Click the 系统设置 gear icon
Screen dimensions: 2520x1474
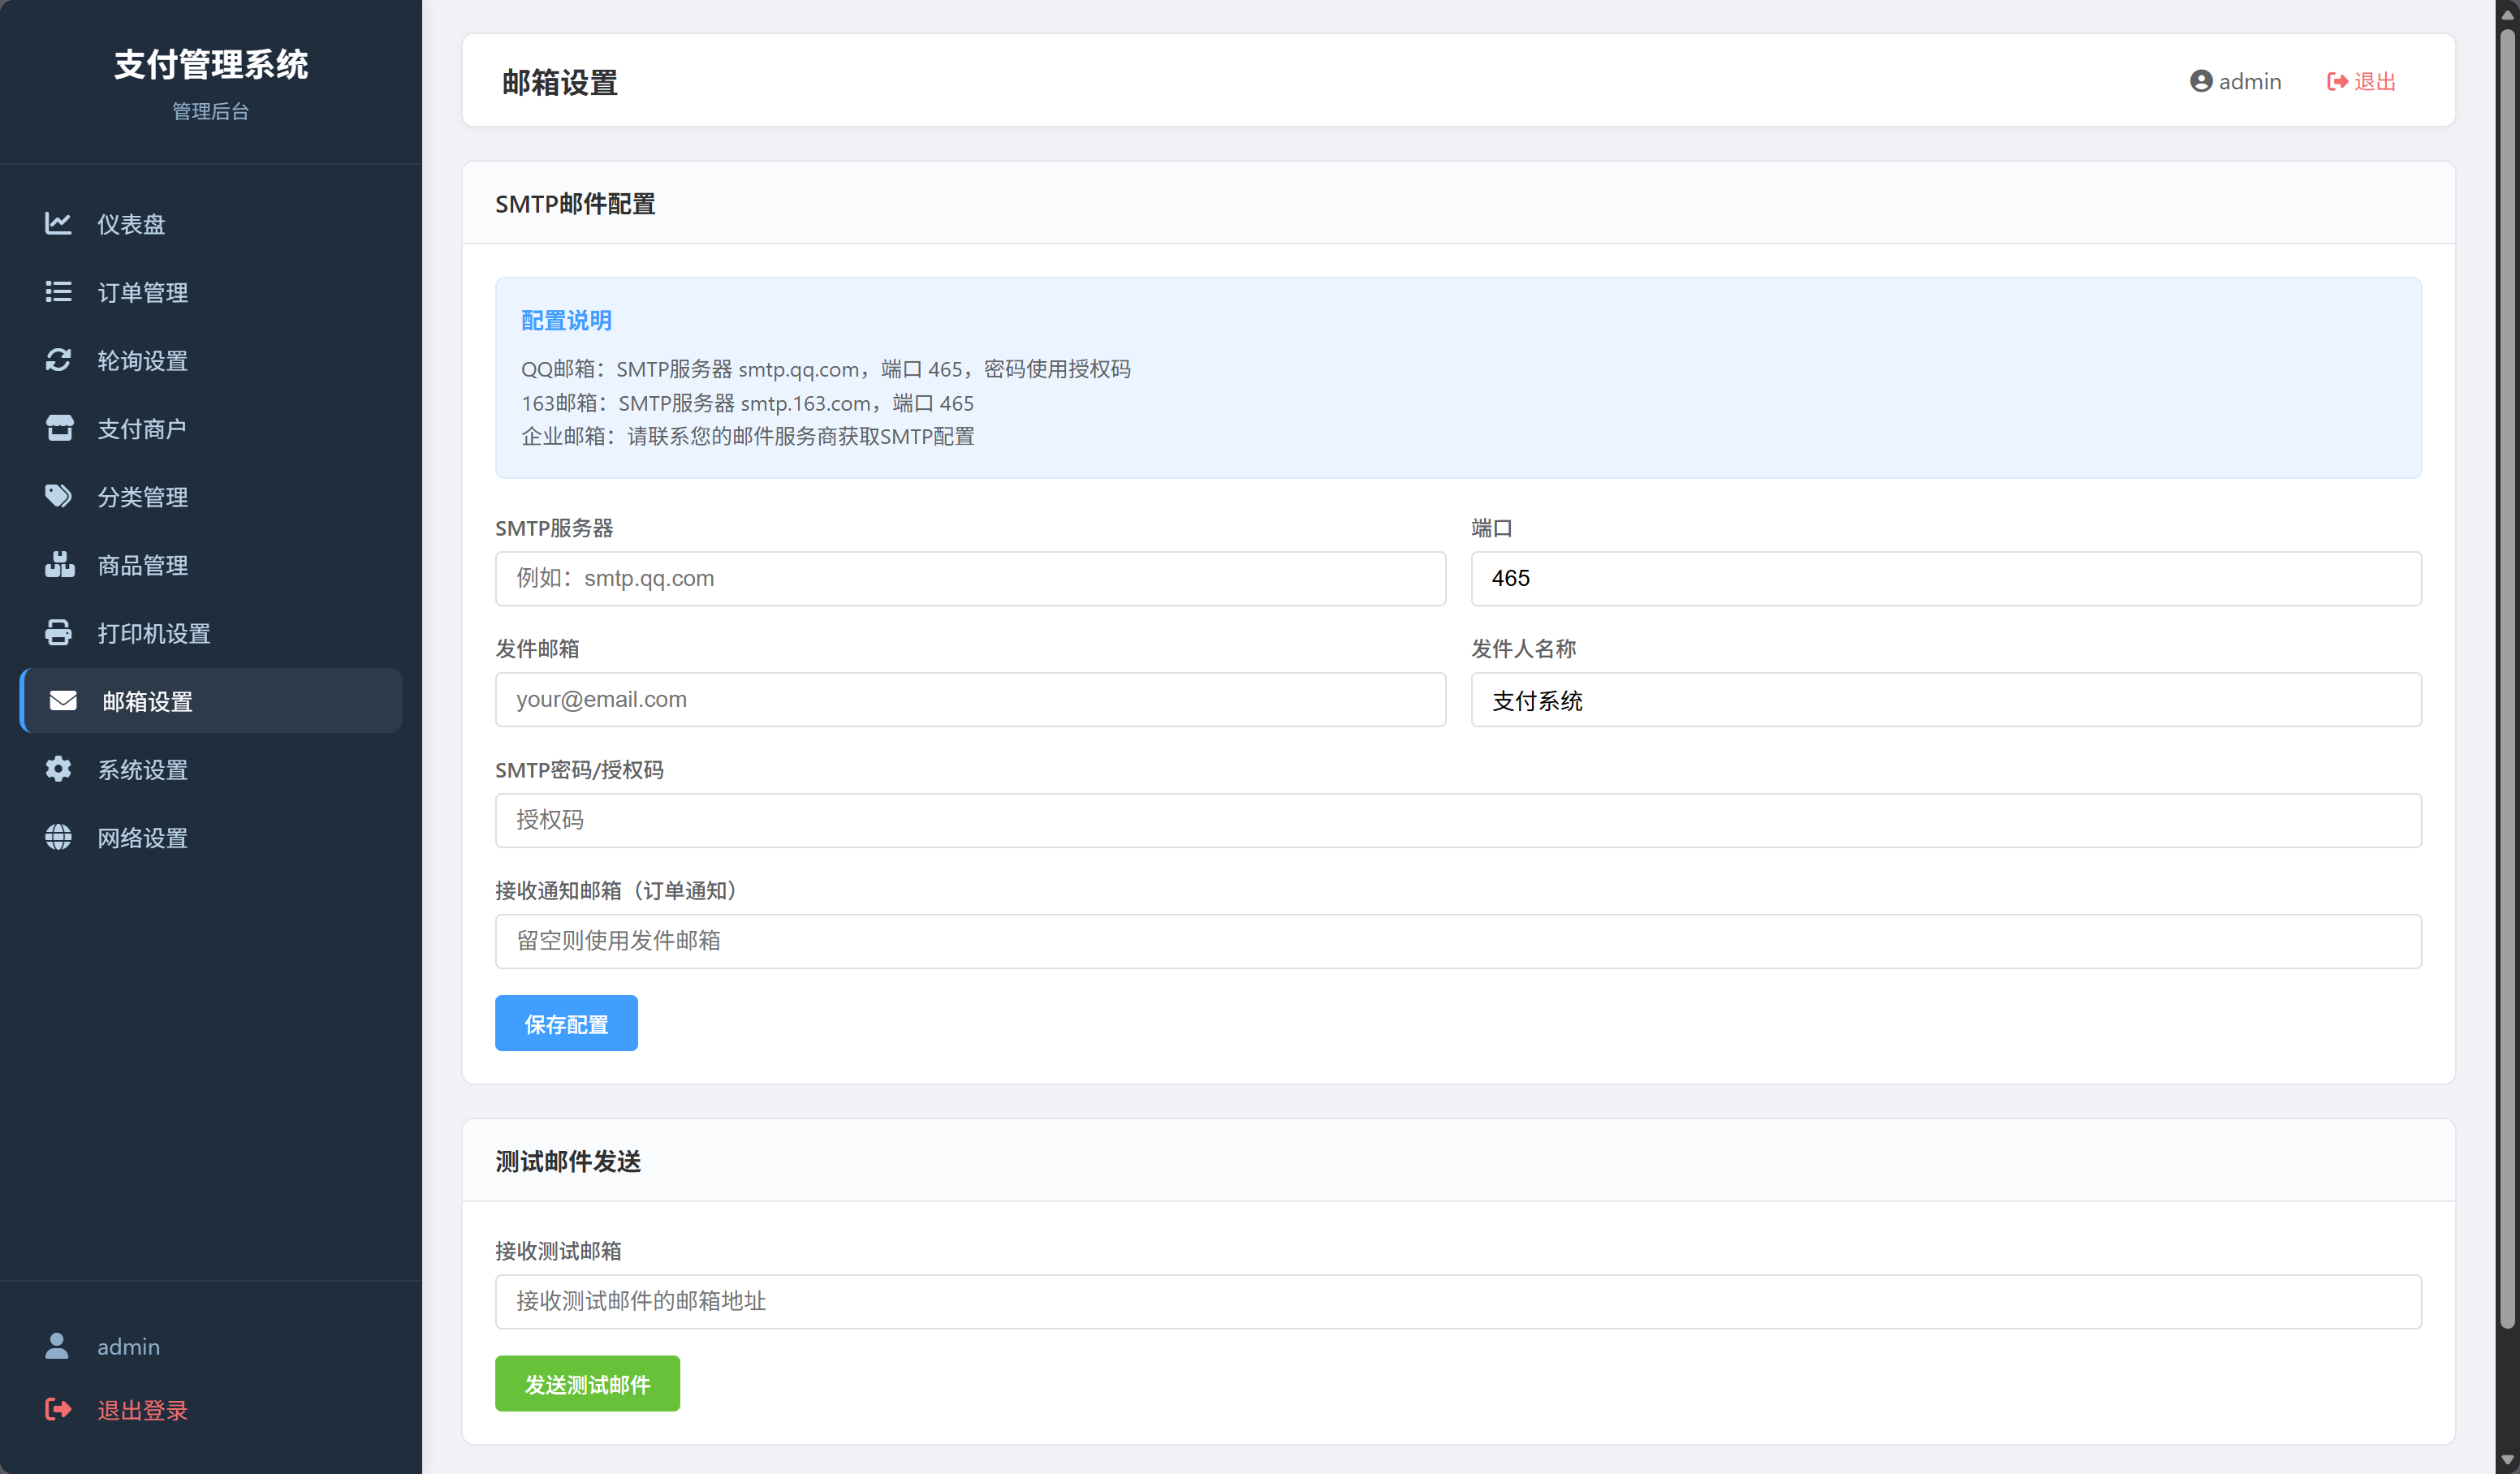point(58,769)
